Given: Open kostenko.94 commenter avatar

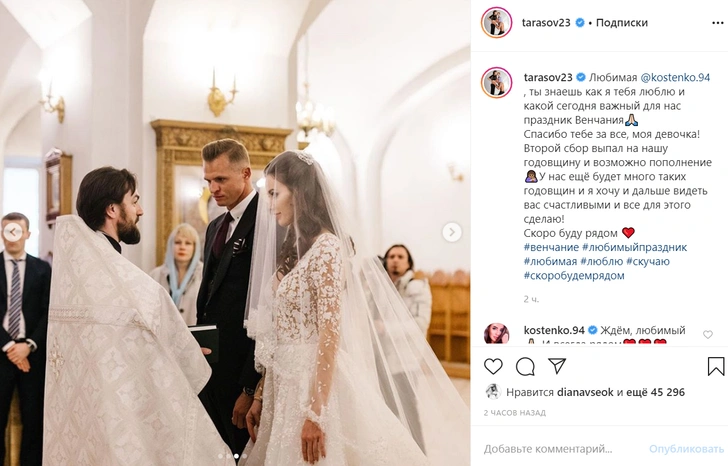Looking at the screenshot, I should [x=496, y=334].
